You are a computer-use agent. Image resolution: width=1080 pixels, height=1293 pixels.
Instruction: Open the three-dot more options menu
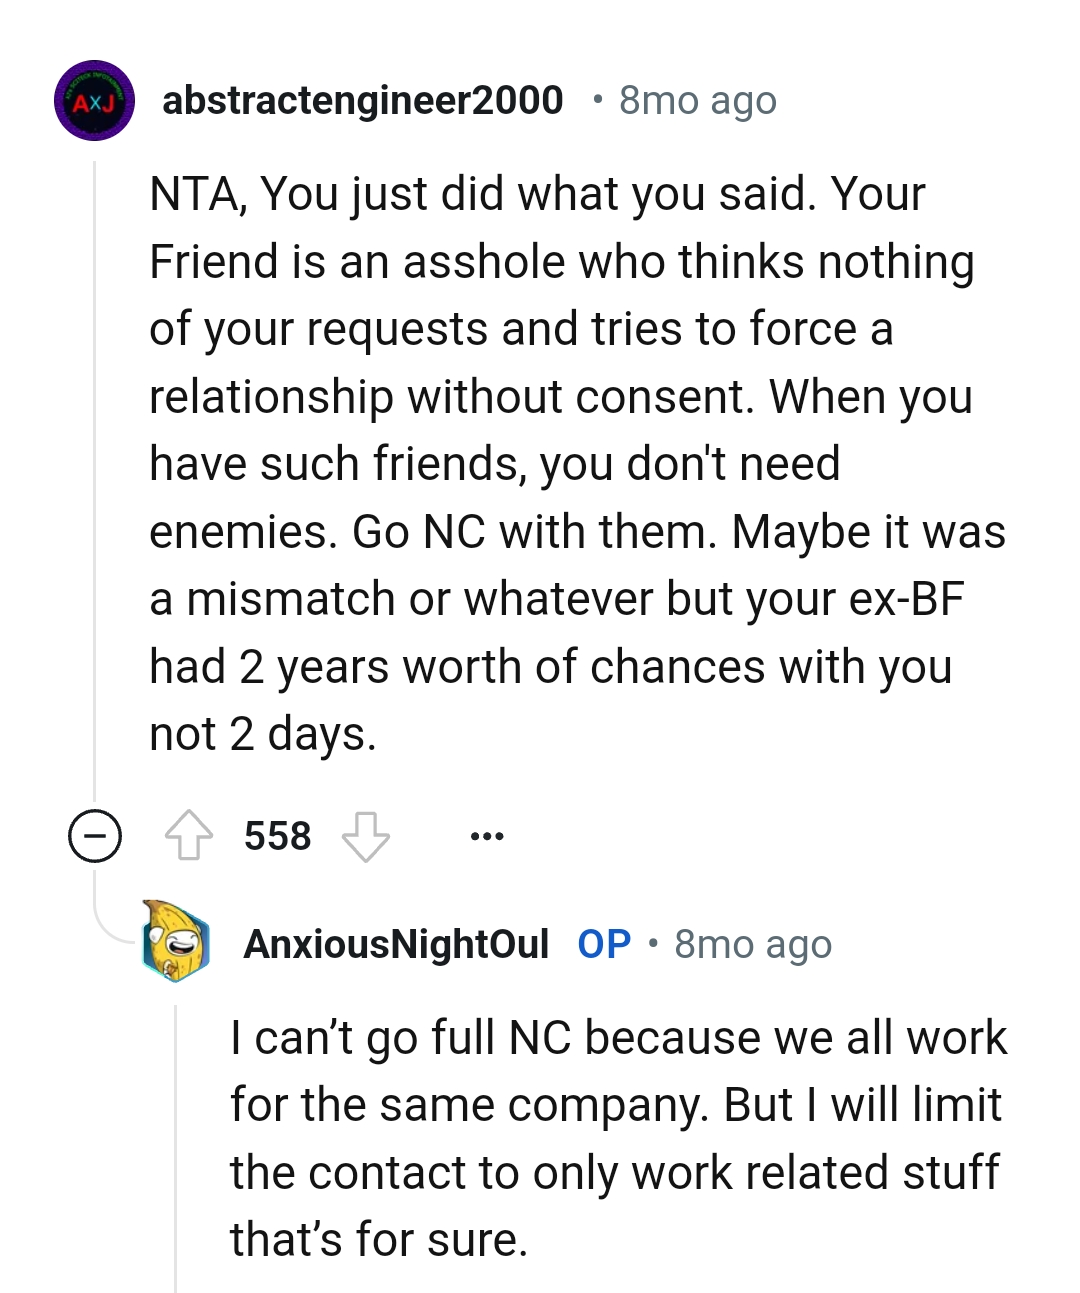click(487, 836)
